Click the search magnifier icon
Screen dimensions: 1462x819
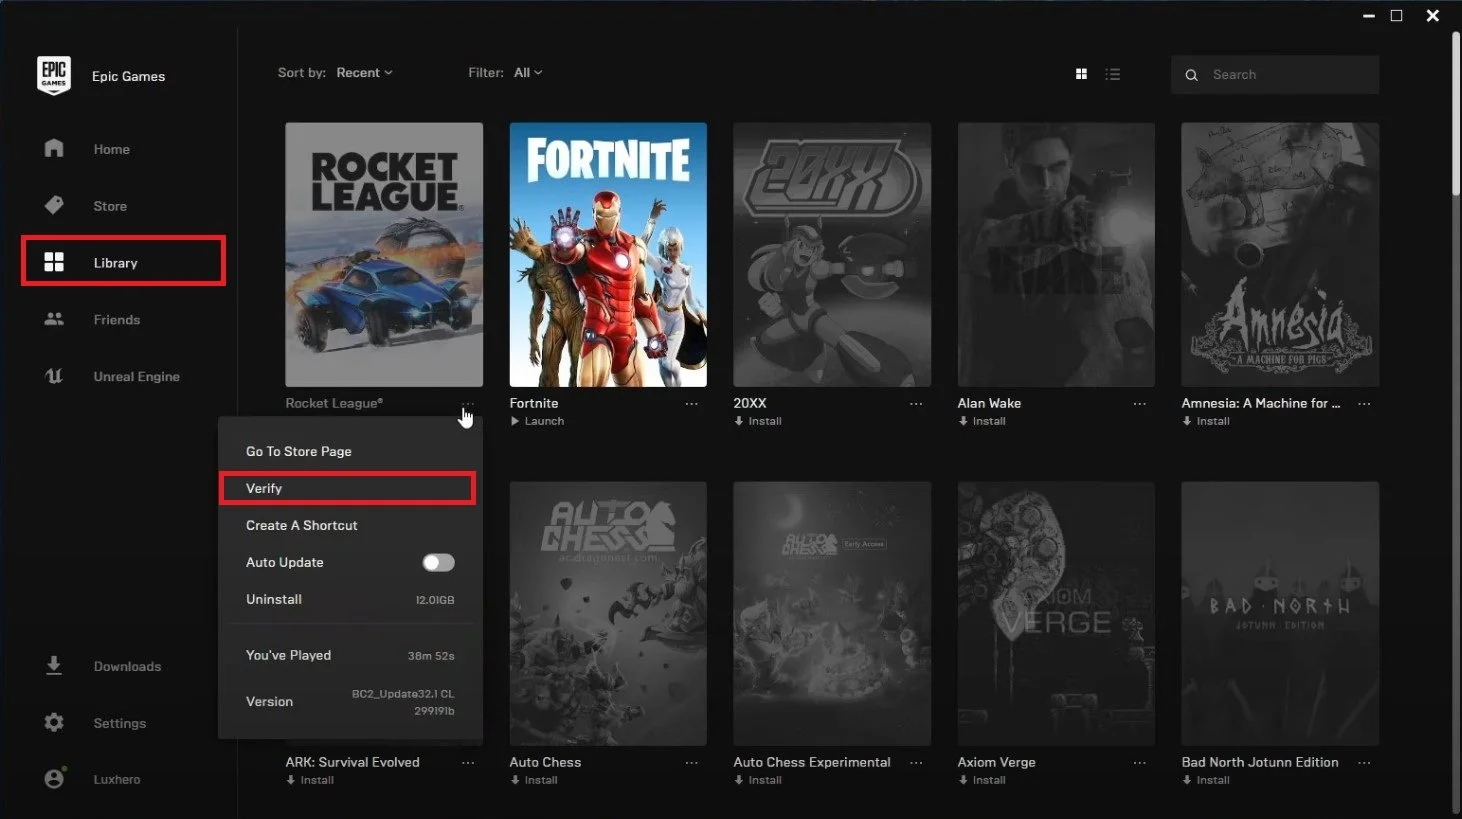[1191, 75]
